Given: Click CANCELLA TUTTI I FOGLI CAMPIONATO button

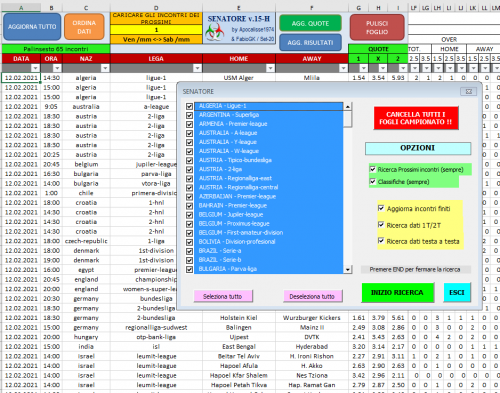Looking at the screenshot, I should pyautogui.click(x=416, y=118).
